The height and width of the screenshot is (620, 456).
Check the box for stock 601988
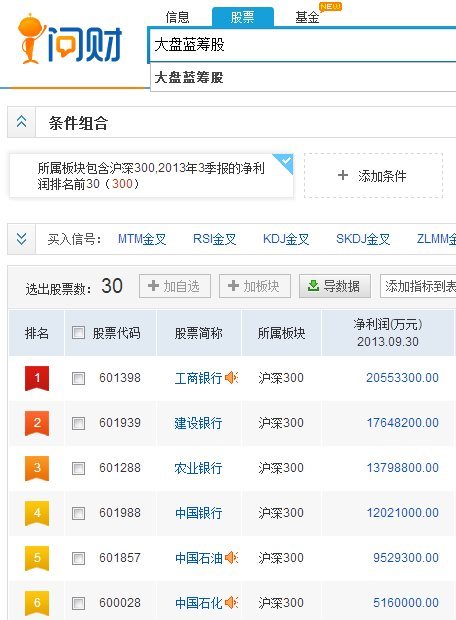point(78,514)
